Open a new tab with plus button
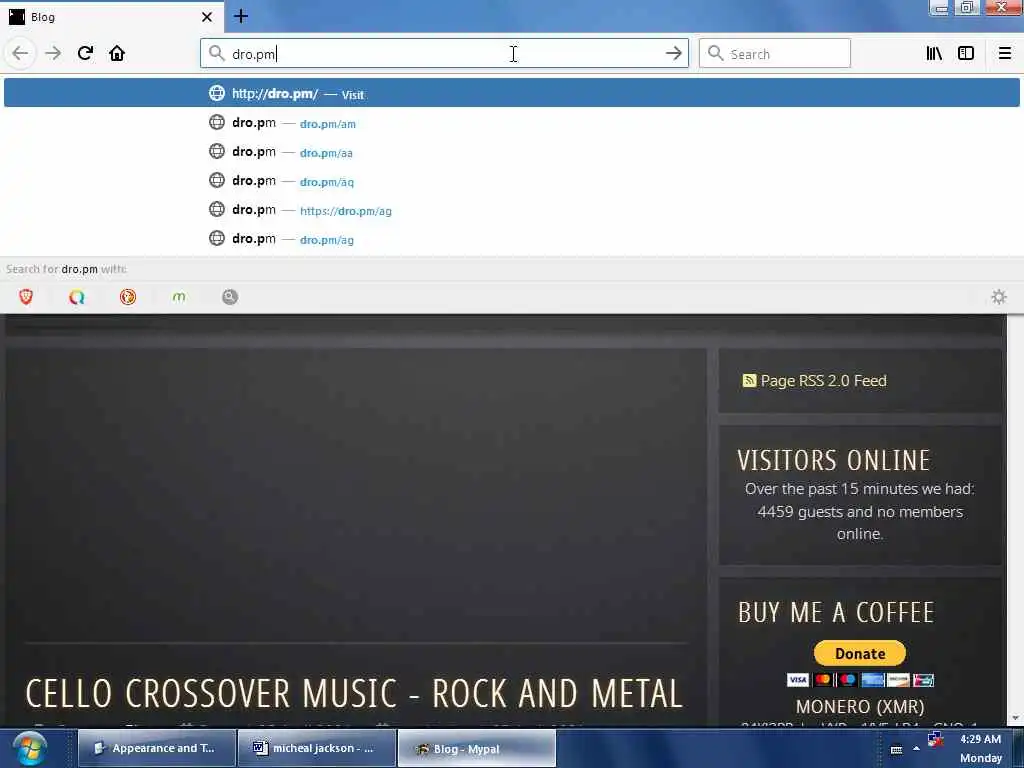 [241, 16]
